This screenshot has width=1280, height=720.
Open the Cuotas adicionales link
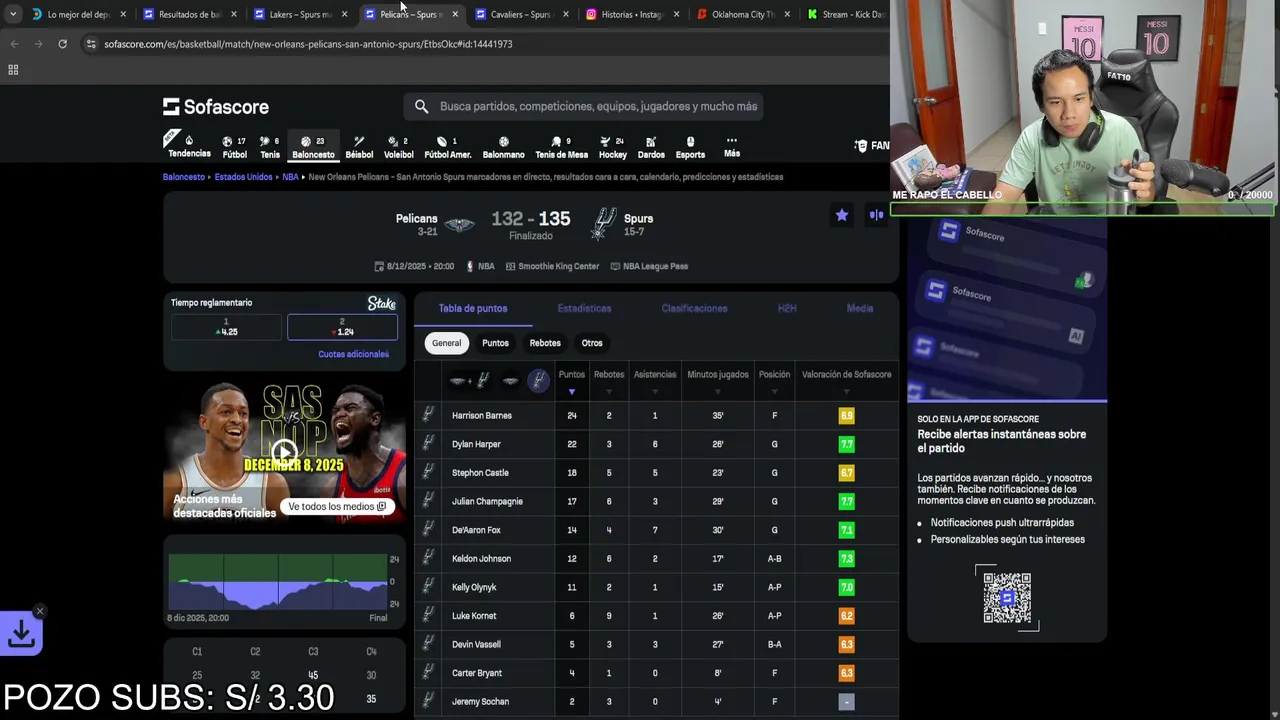pos(353,354)
